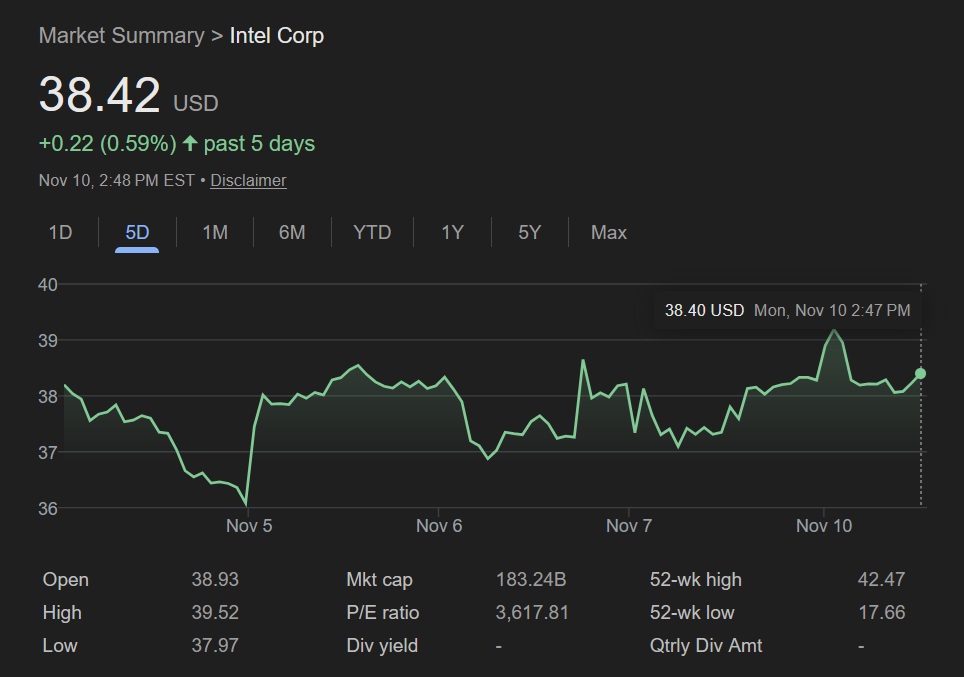Select the YTD range tab

pyautogui.click(x=372, y=233)
